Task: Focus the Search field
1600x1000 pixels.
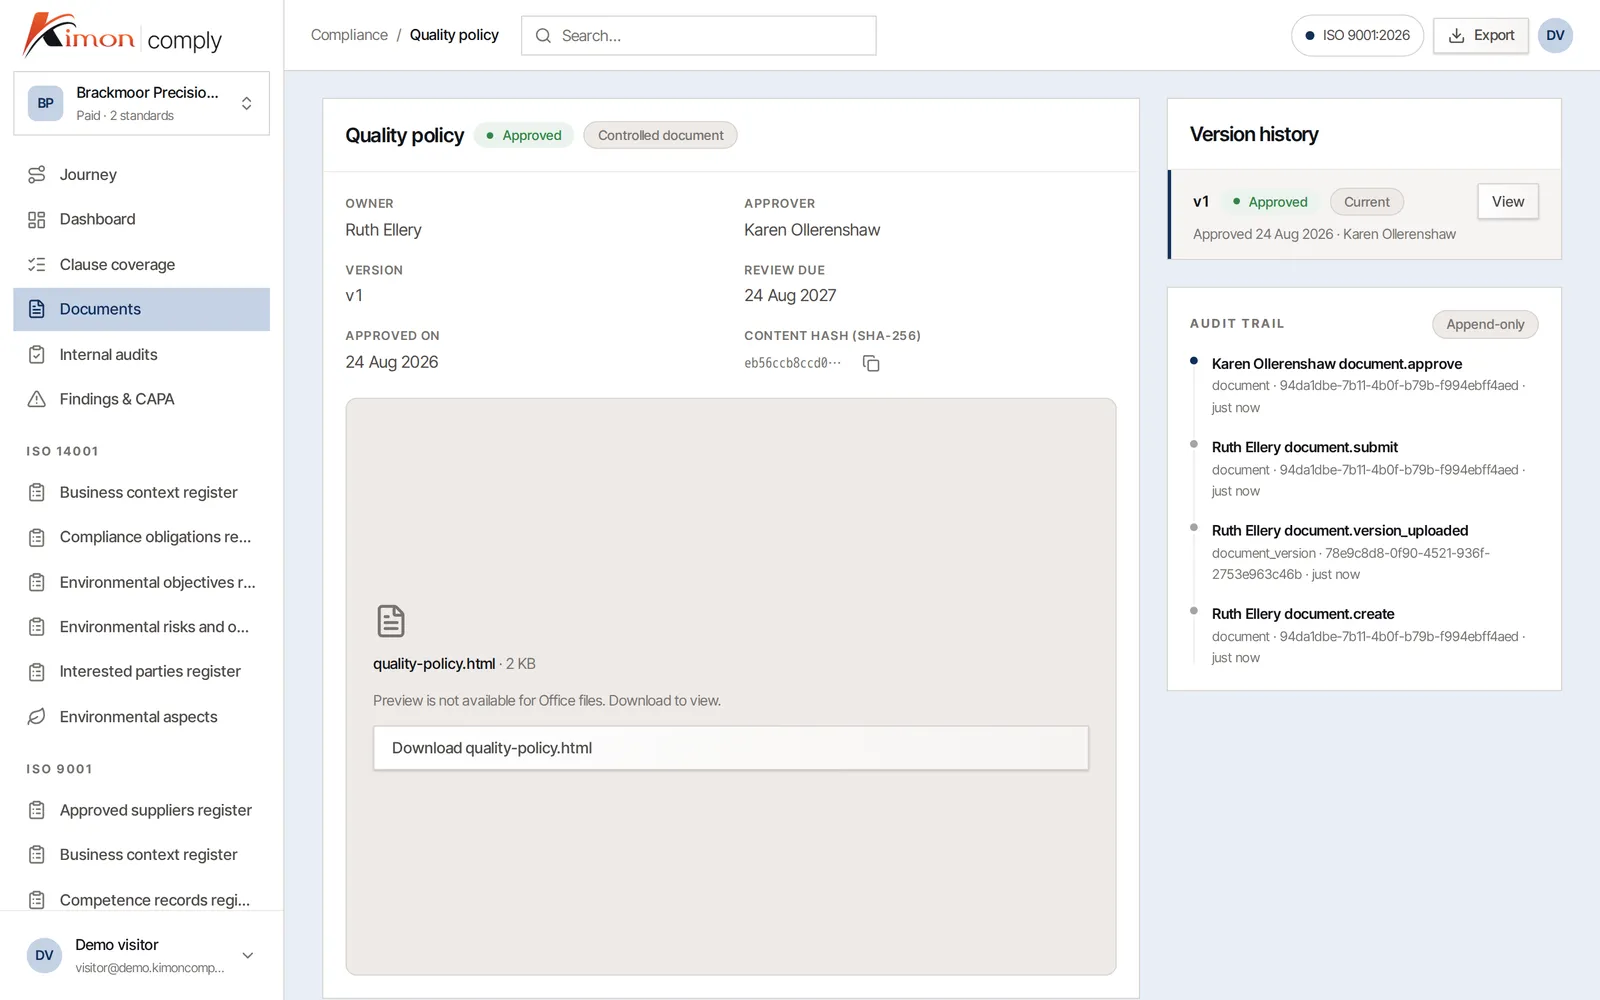Action: pyautogui.click(x=699, y=36)
